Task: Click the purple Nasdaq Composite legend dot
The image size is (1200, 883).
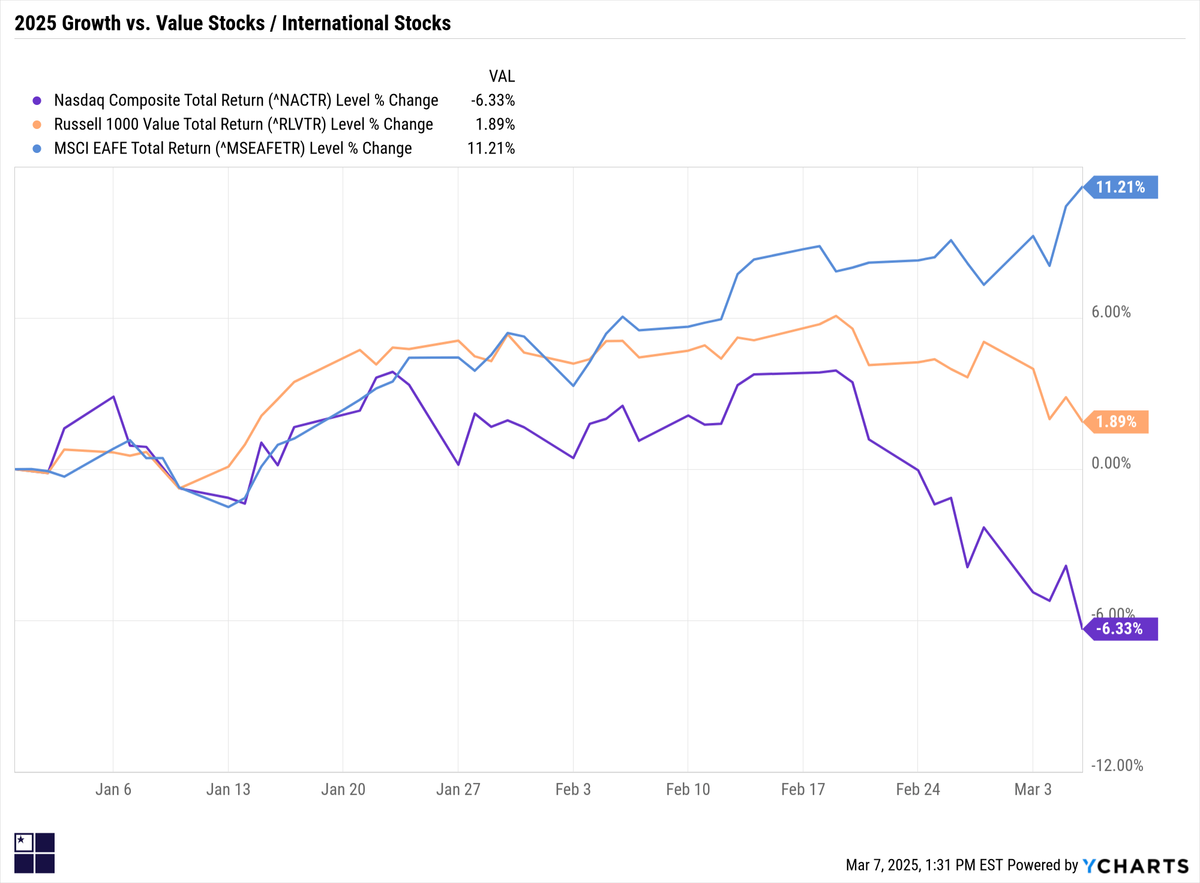Action: coord(38,101)
